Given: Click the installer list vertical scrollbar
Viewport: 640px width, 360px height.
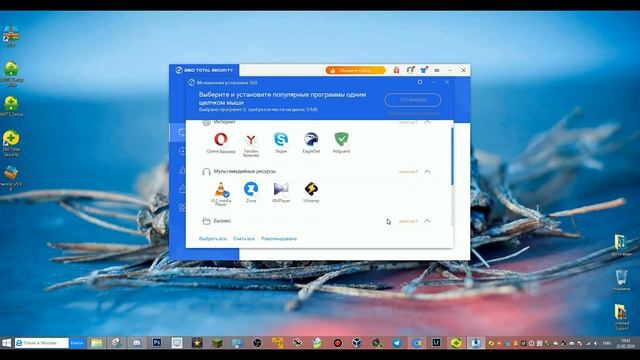Looking at the screenshot, I should coord(452,156).
